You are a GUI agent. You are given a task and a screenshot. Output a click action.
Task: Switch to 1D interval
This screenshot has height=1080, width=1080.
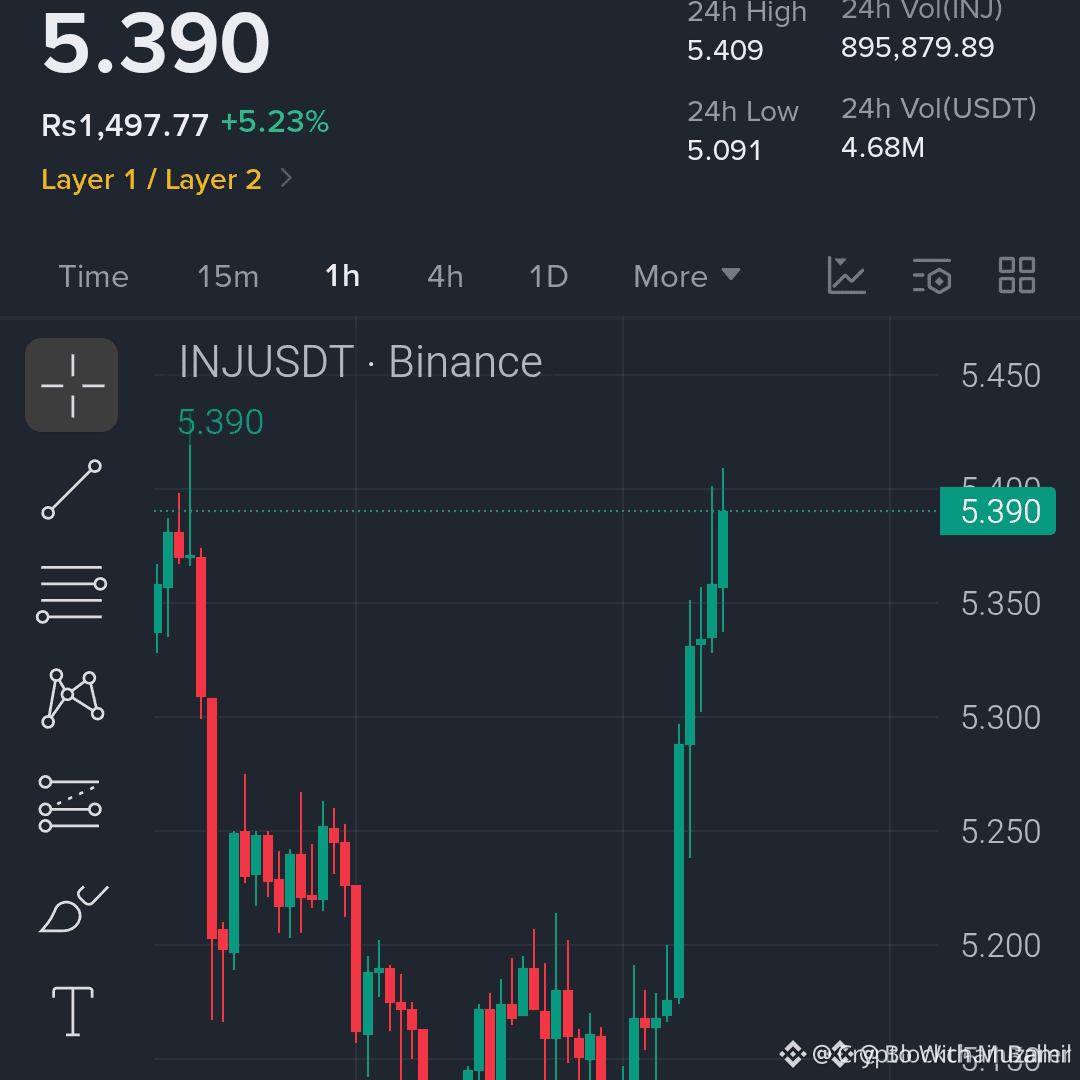point(548,277)
